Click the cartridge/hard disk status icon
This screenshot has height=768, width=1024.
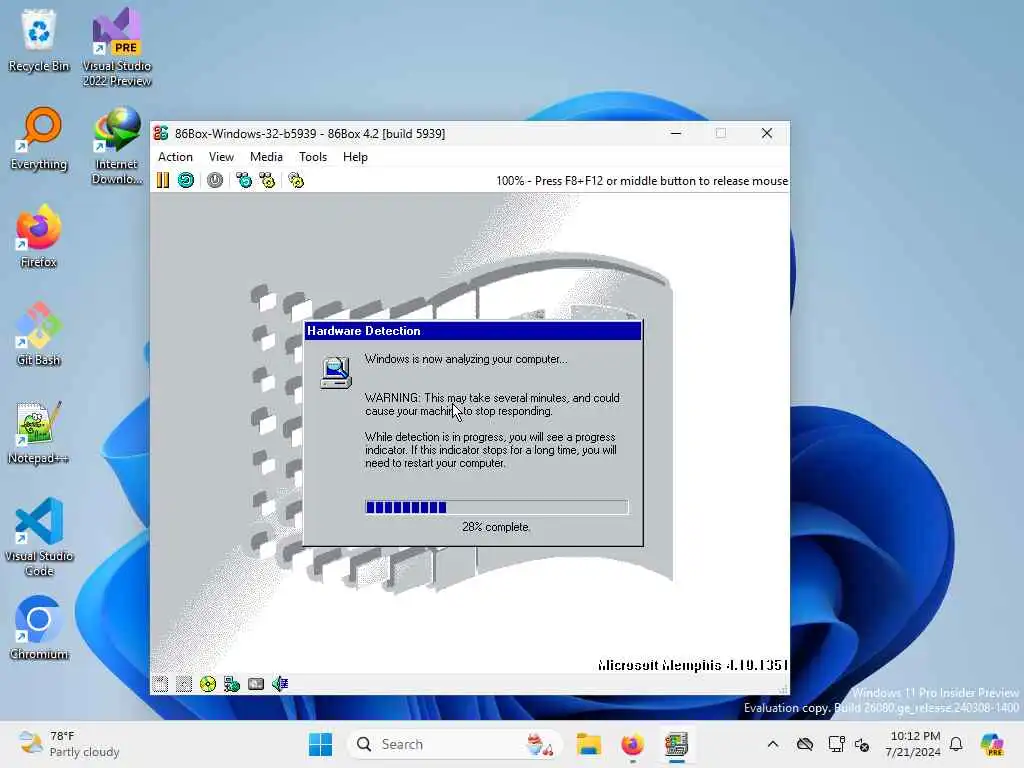(256, 684)
